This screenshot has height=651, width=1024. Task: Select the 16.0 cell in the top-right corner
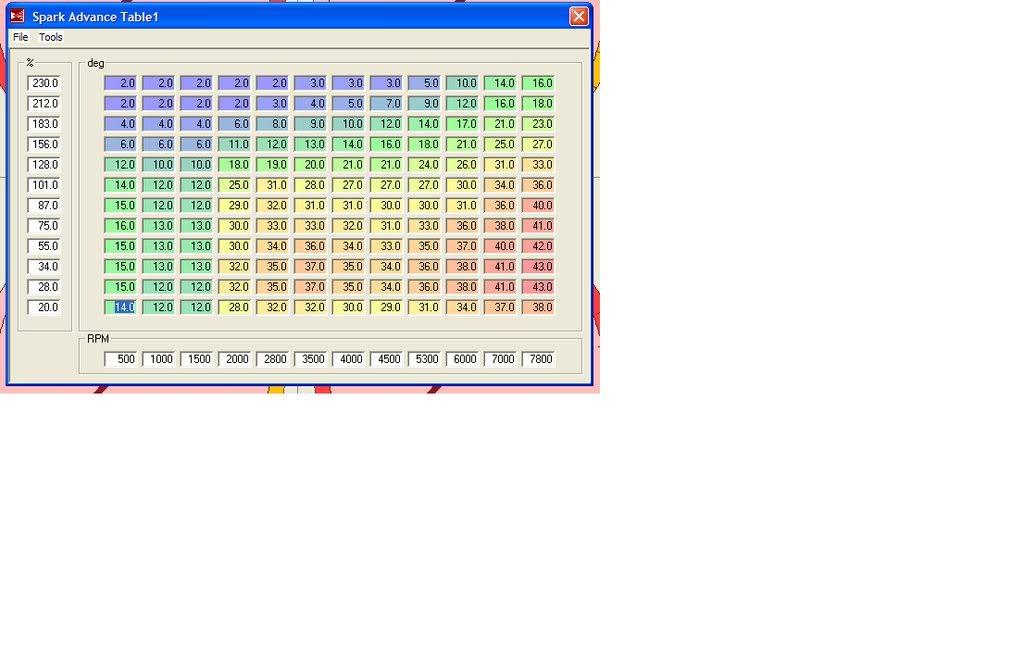pos(540,83)
